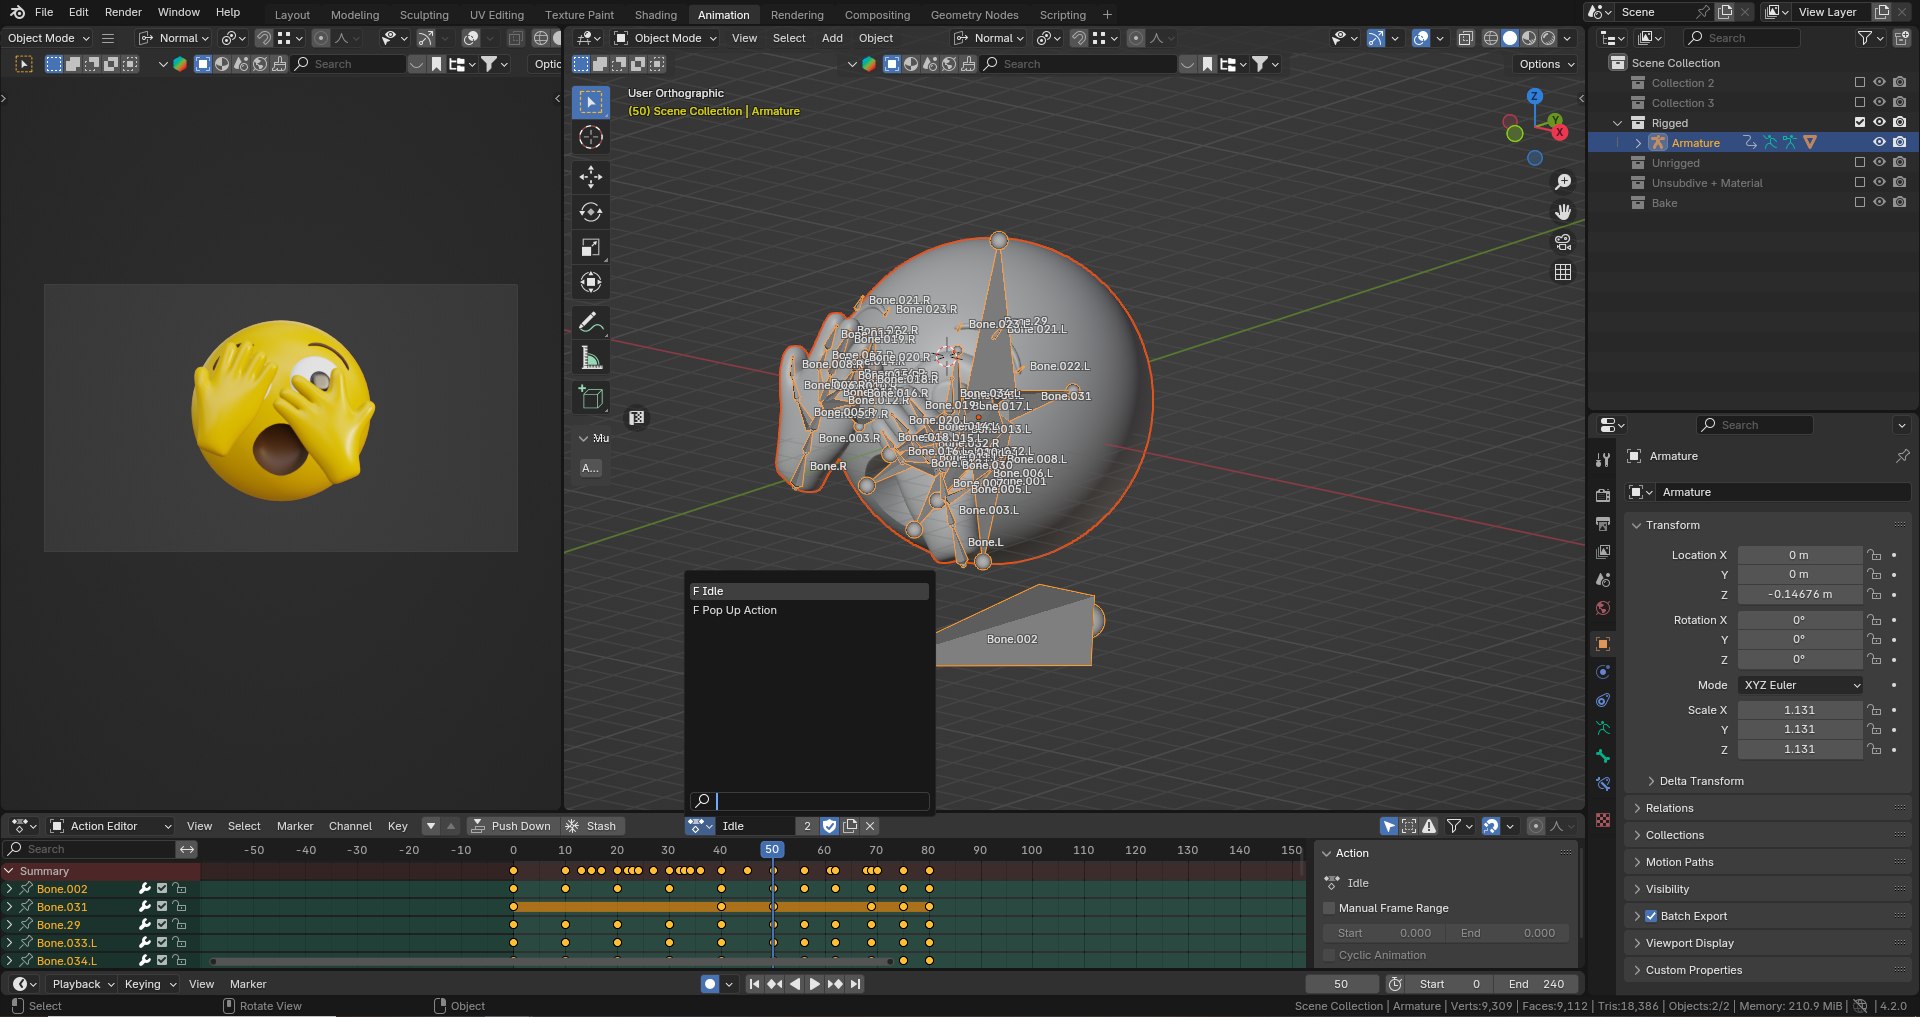Activate the Move tool
The image size is (1920, 1017).
[591, 177]
